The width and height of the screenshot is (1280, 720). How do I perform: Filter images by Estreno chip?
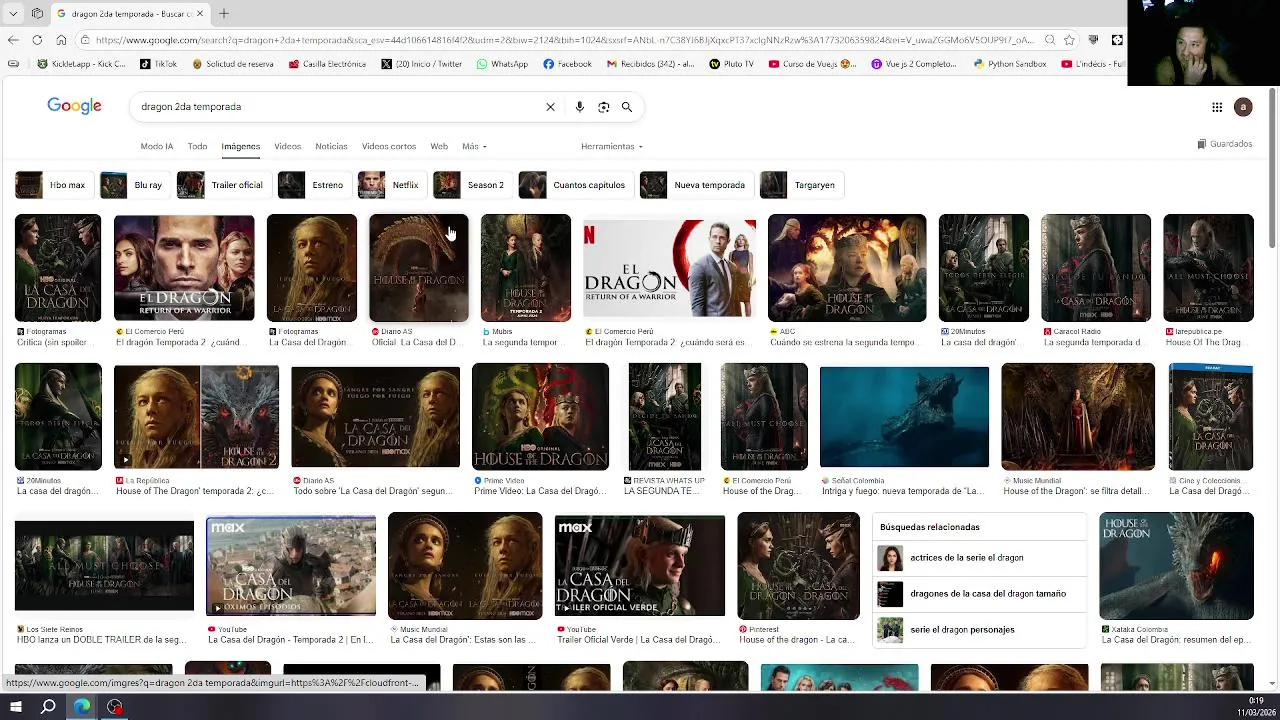pos(313,185)
